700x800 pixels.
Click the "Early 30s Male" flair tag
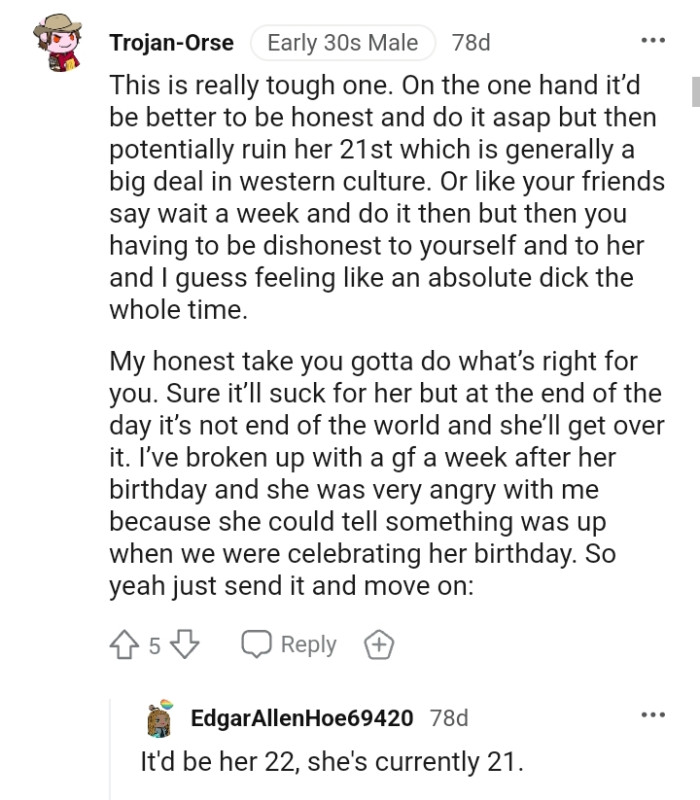343,43
